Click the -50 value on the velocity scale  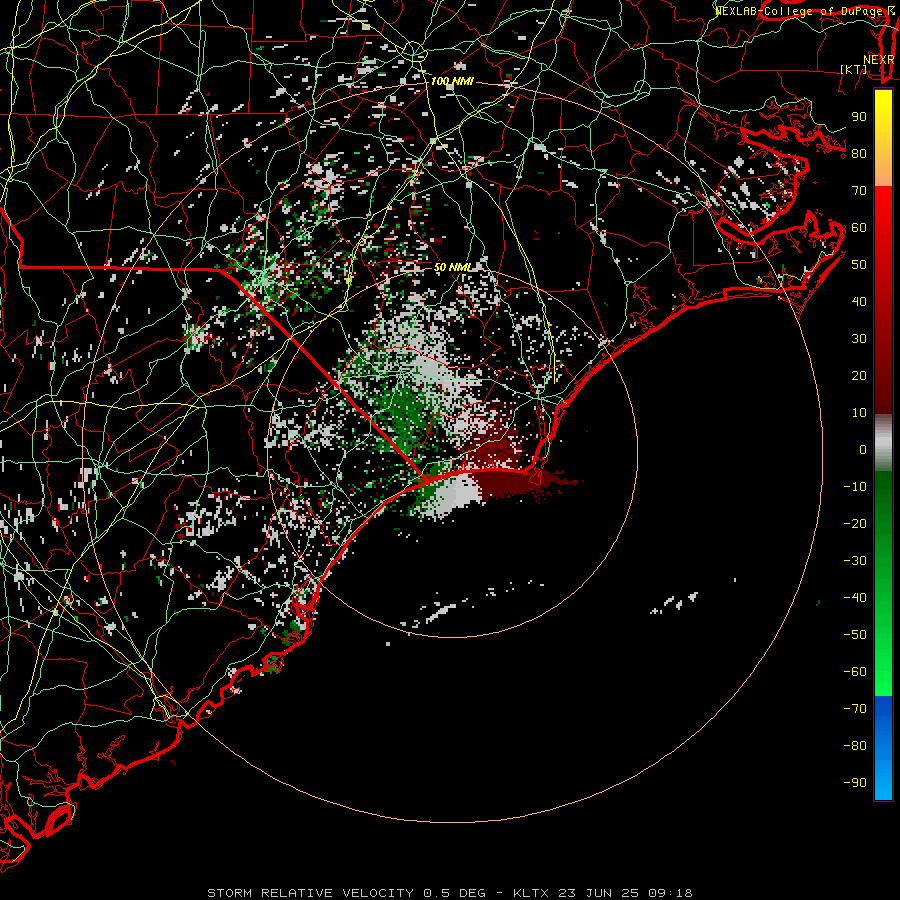tap(855, 635)
